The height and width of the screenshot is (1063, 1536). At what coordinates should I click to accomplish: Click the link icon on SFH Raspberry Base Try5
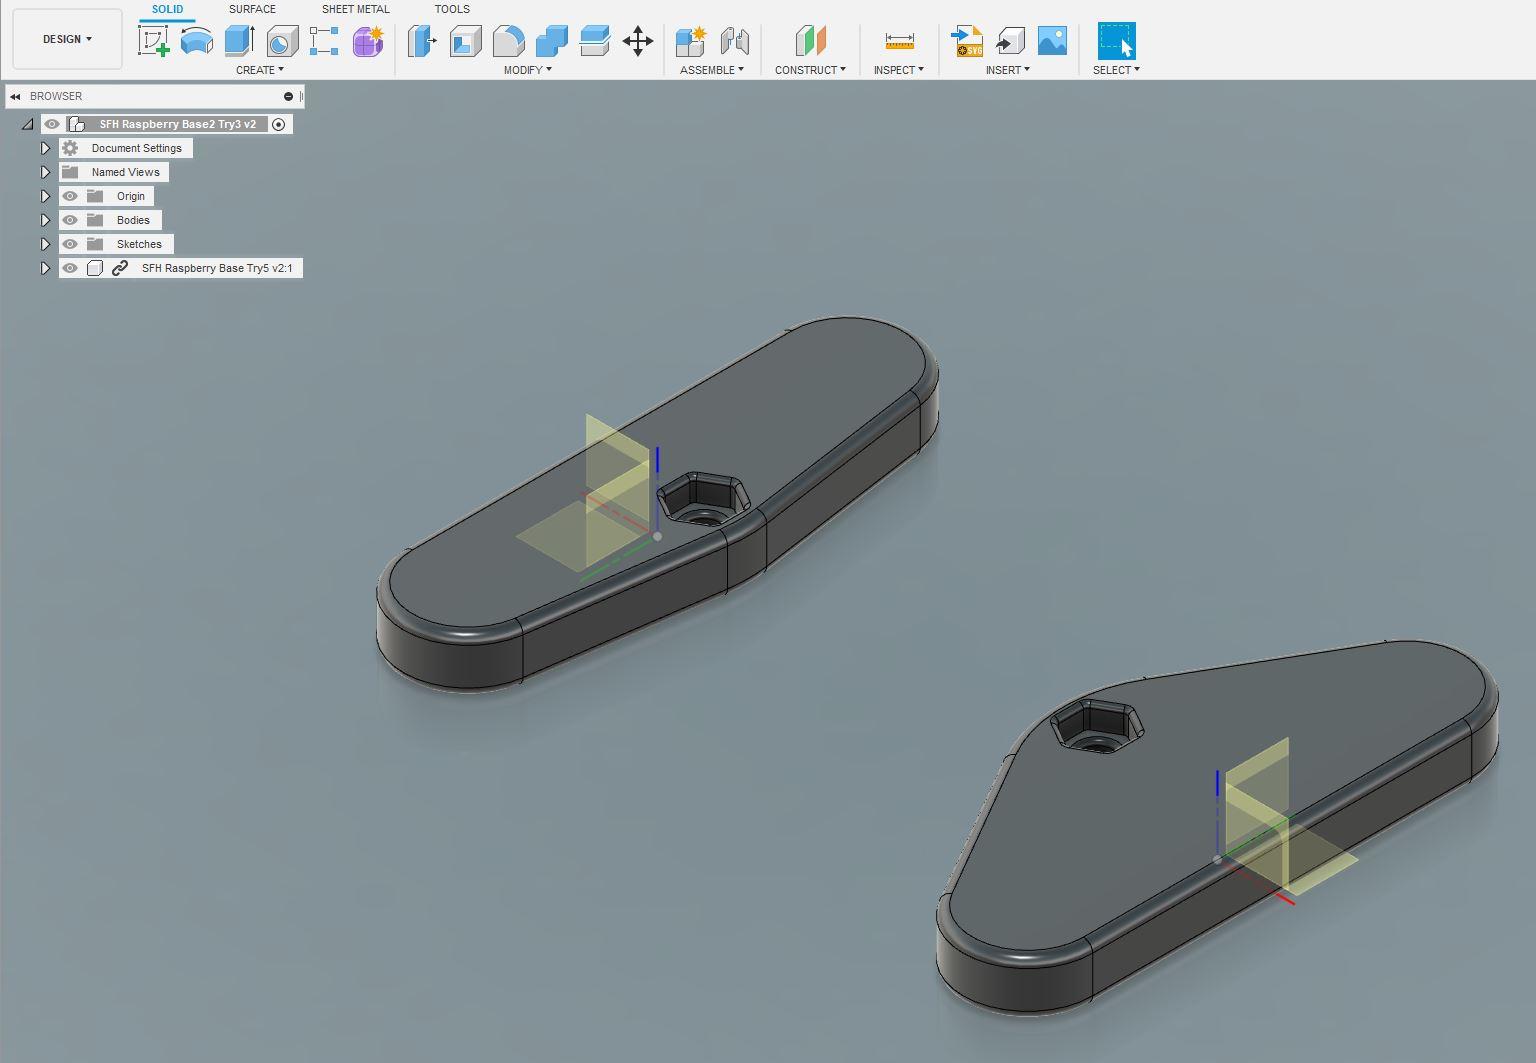pos(120,268)
